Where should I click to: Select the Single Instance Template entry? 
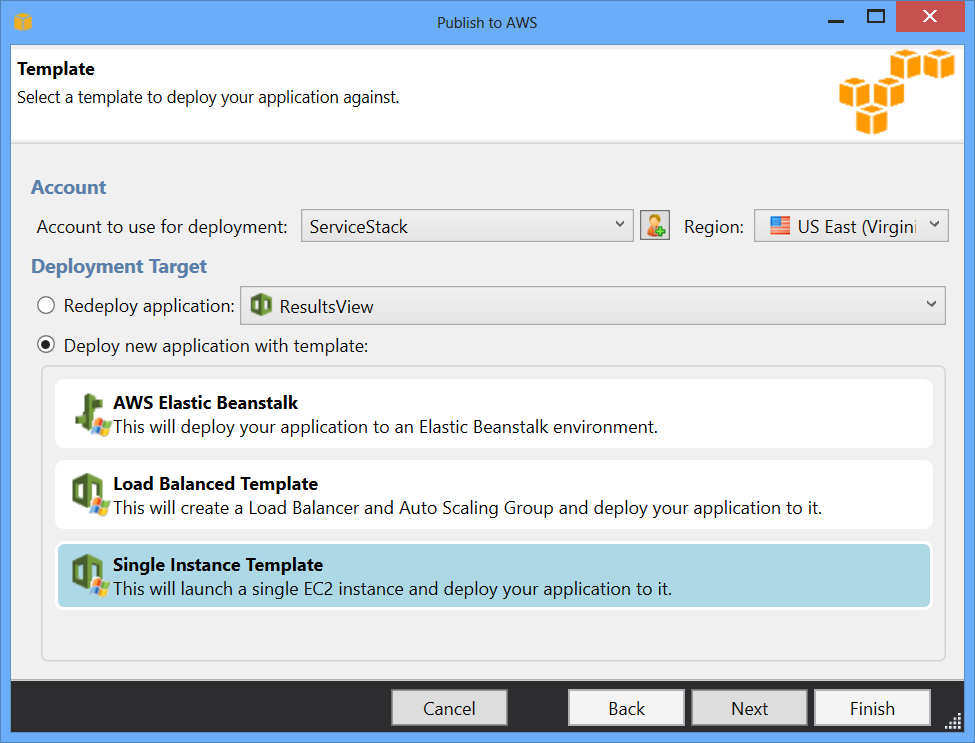495,575
